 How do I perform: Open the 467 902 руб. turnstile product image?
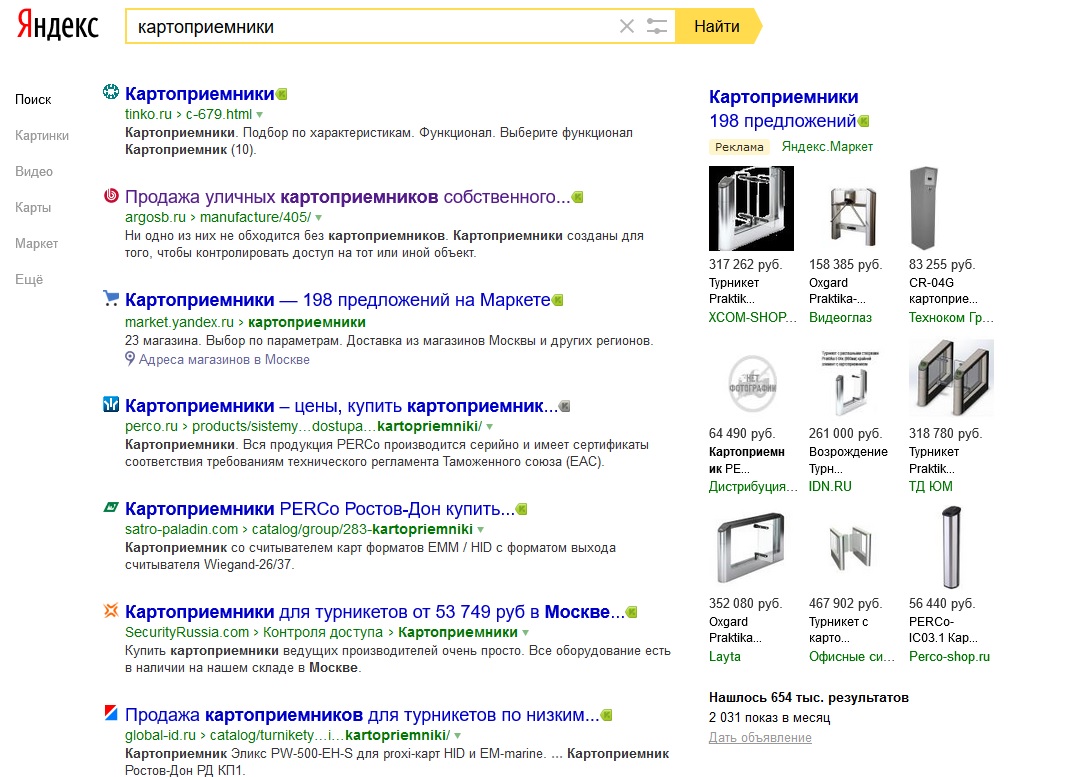tap(852, 548)
